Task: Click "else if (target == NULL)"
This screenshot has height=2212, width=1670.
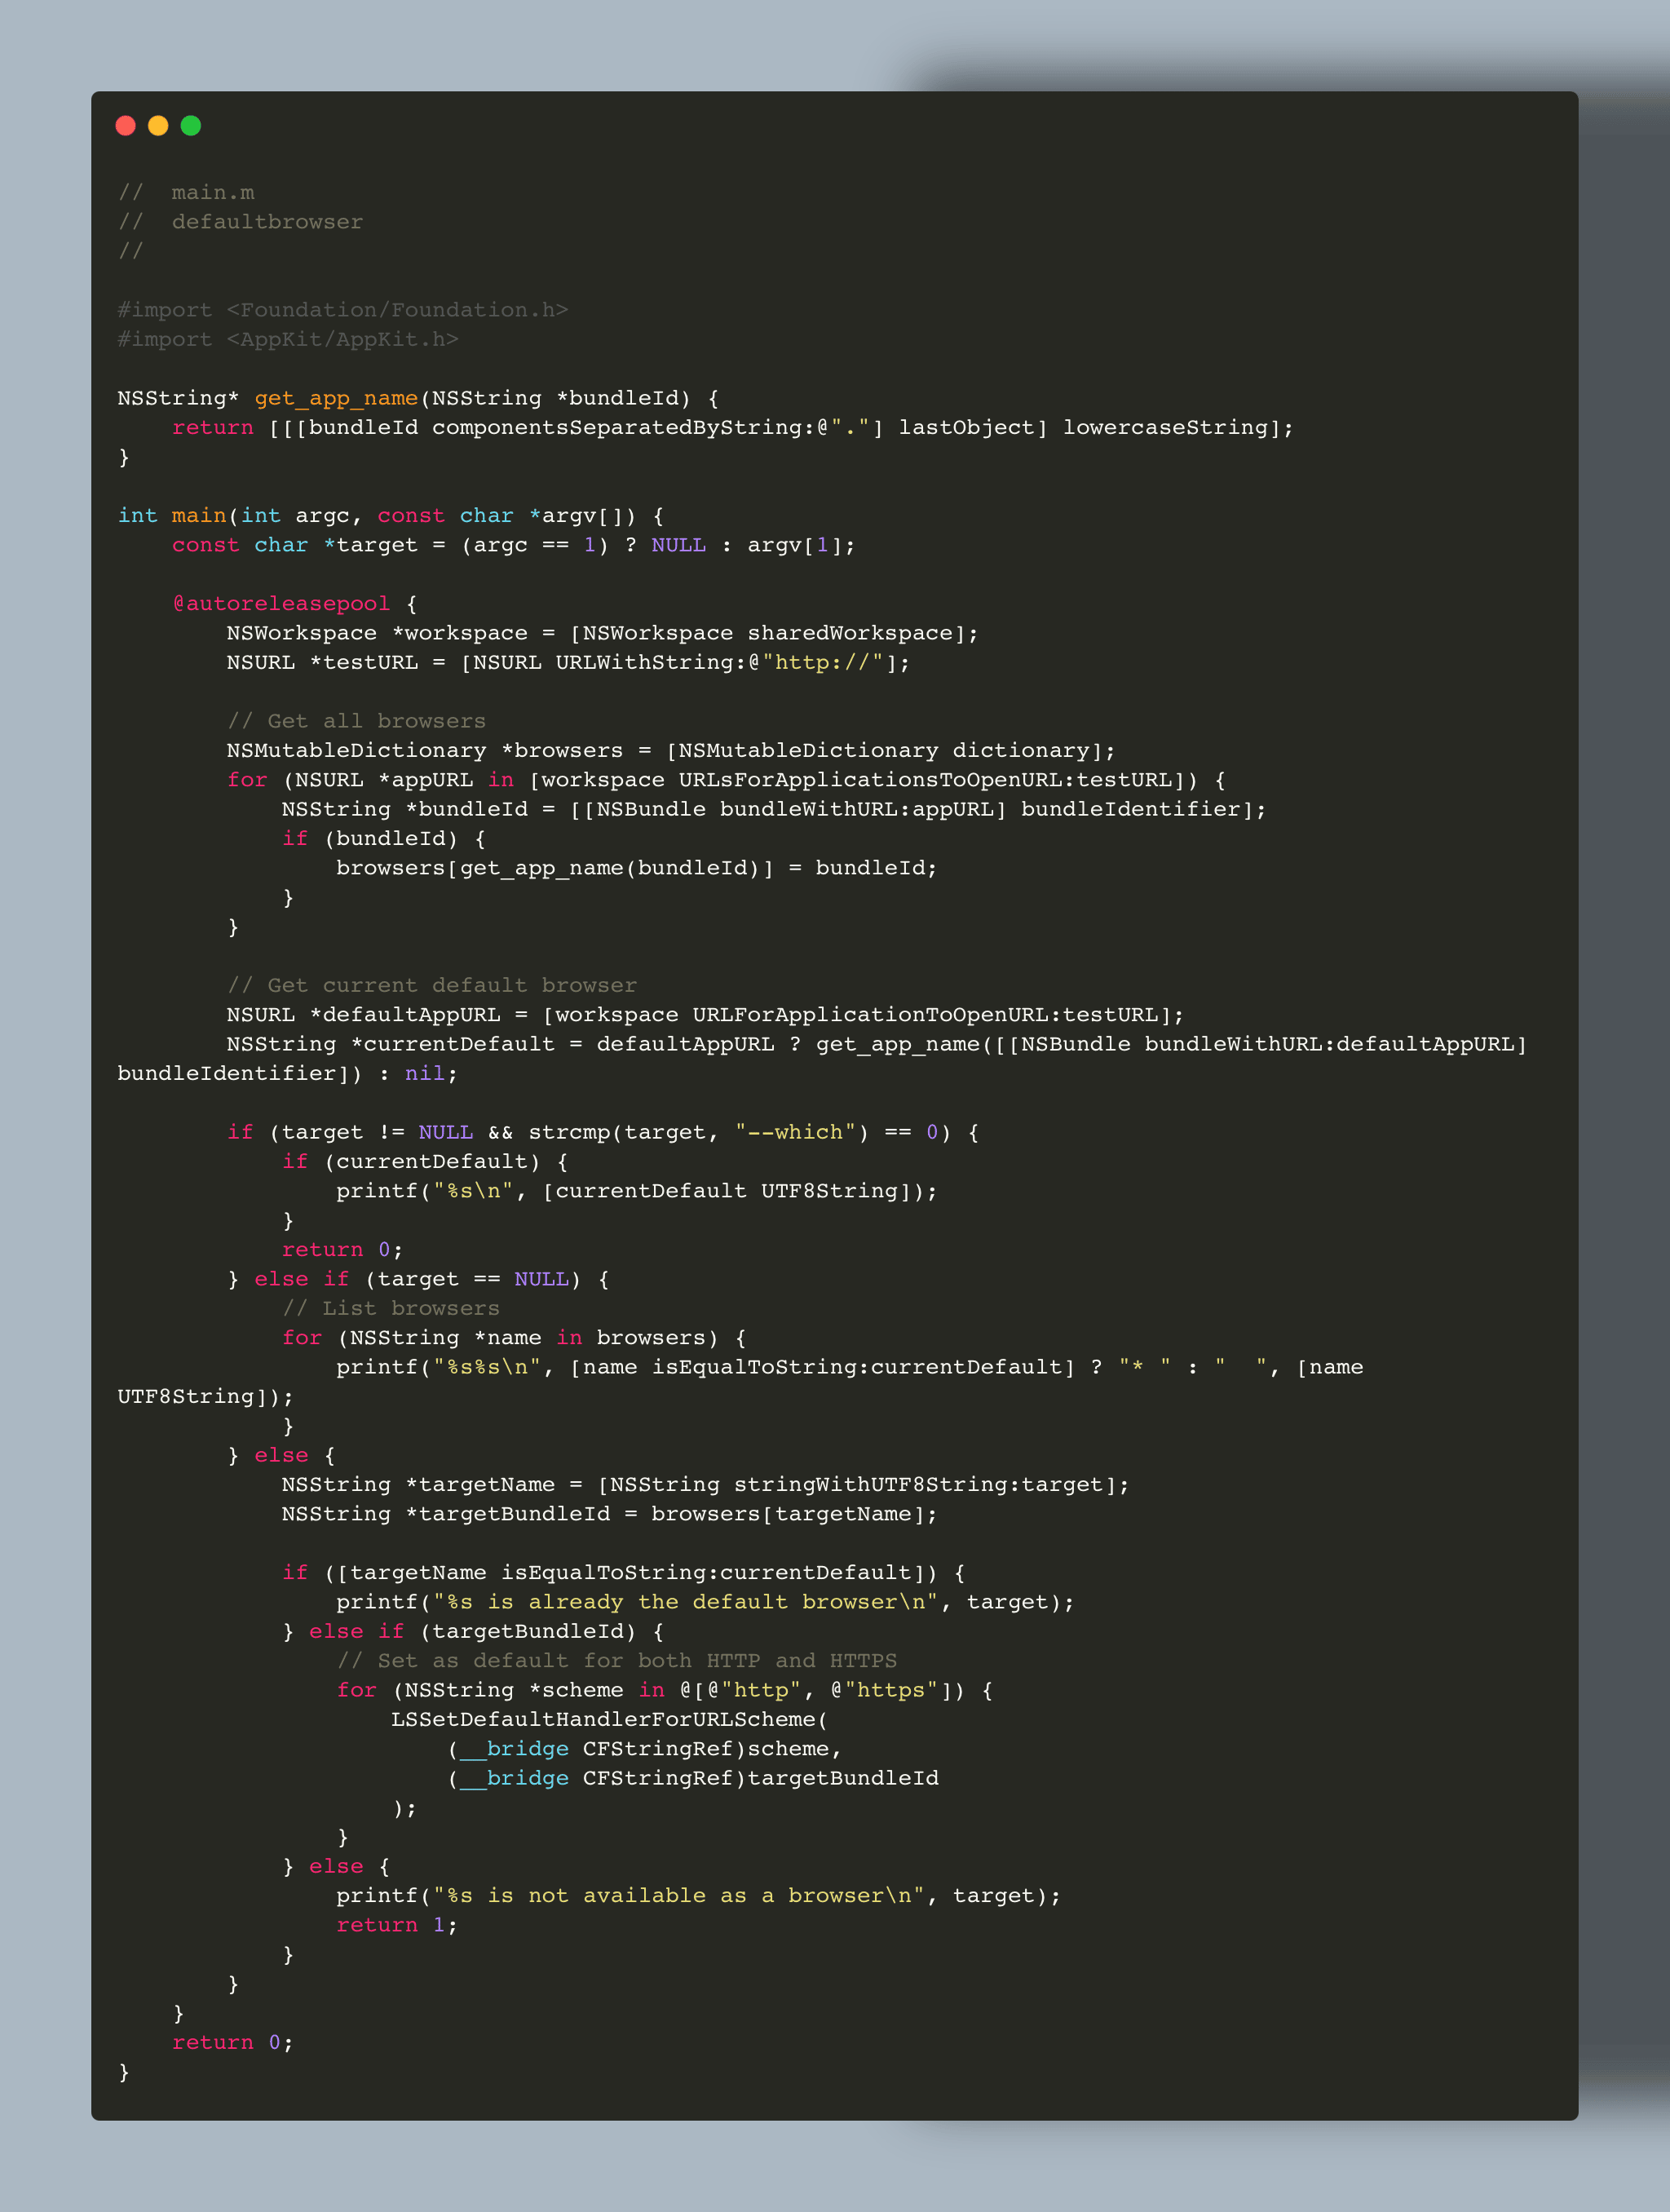Action: (x=418, y=1279)
